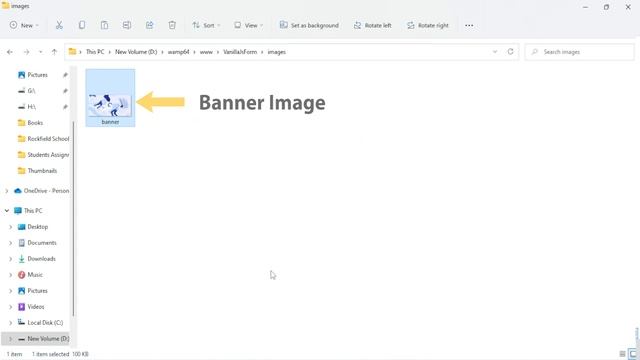Click the Cut scissors icon
640x360 pixels.
[x=59, y=25]
